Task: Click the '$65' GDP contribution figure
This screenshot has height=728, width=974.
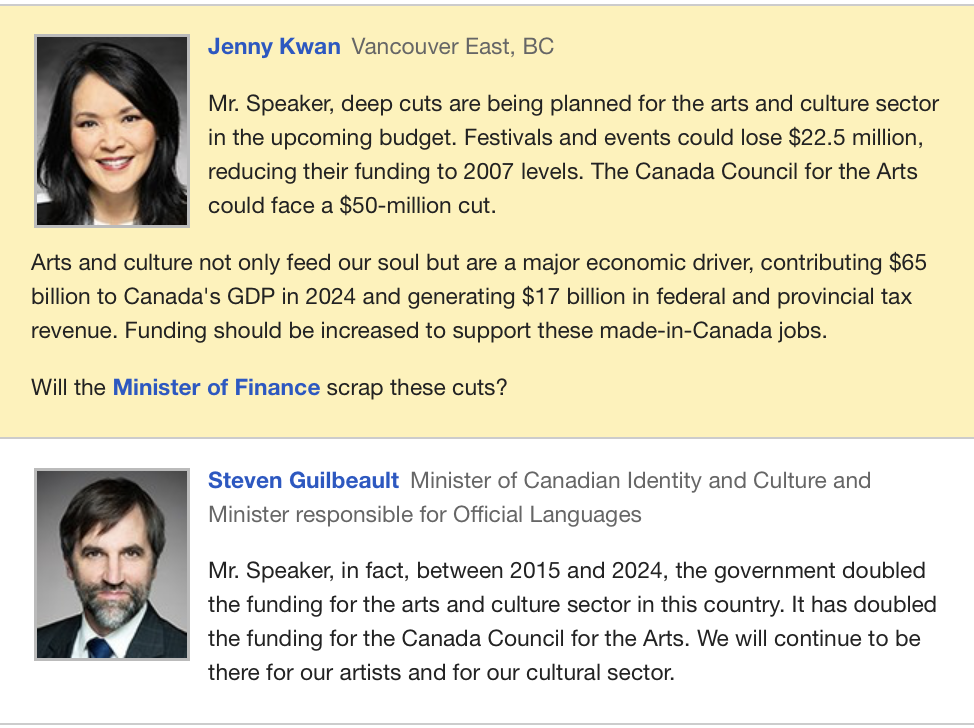Action: (907, 263)
